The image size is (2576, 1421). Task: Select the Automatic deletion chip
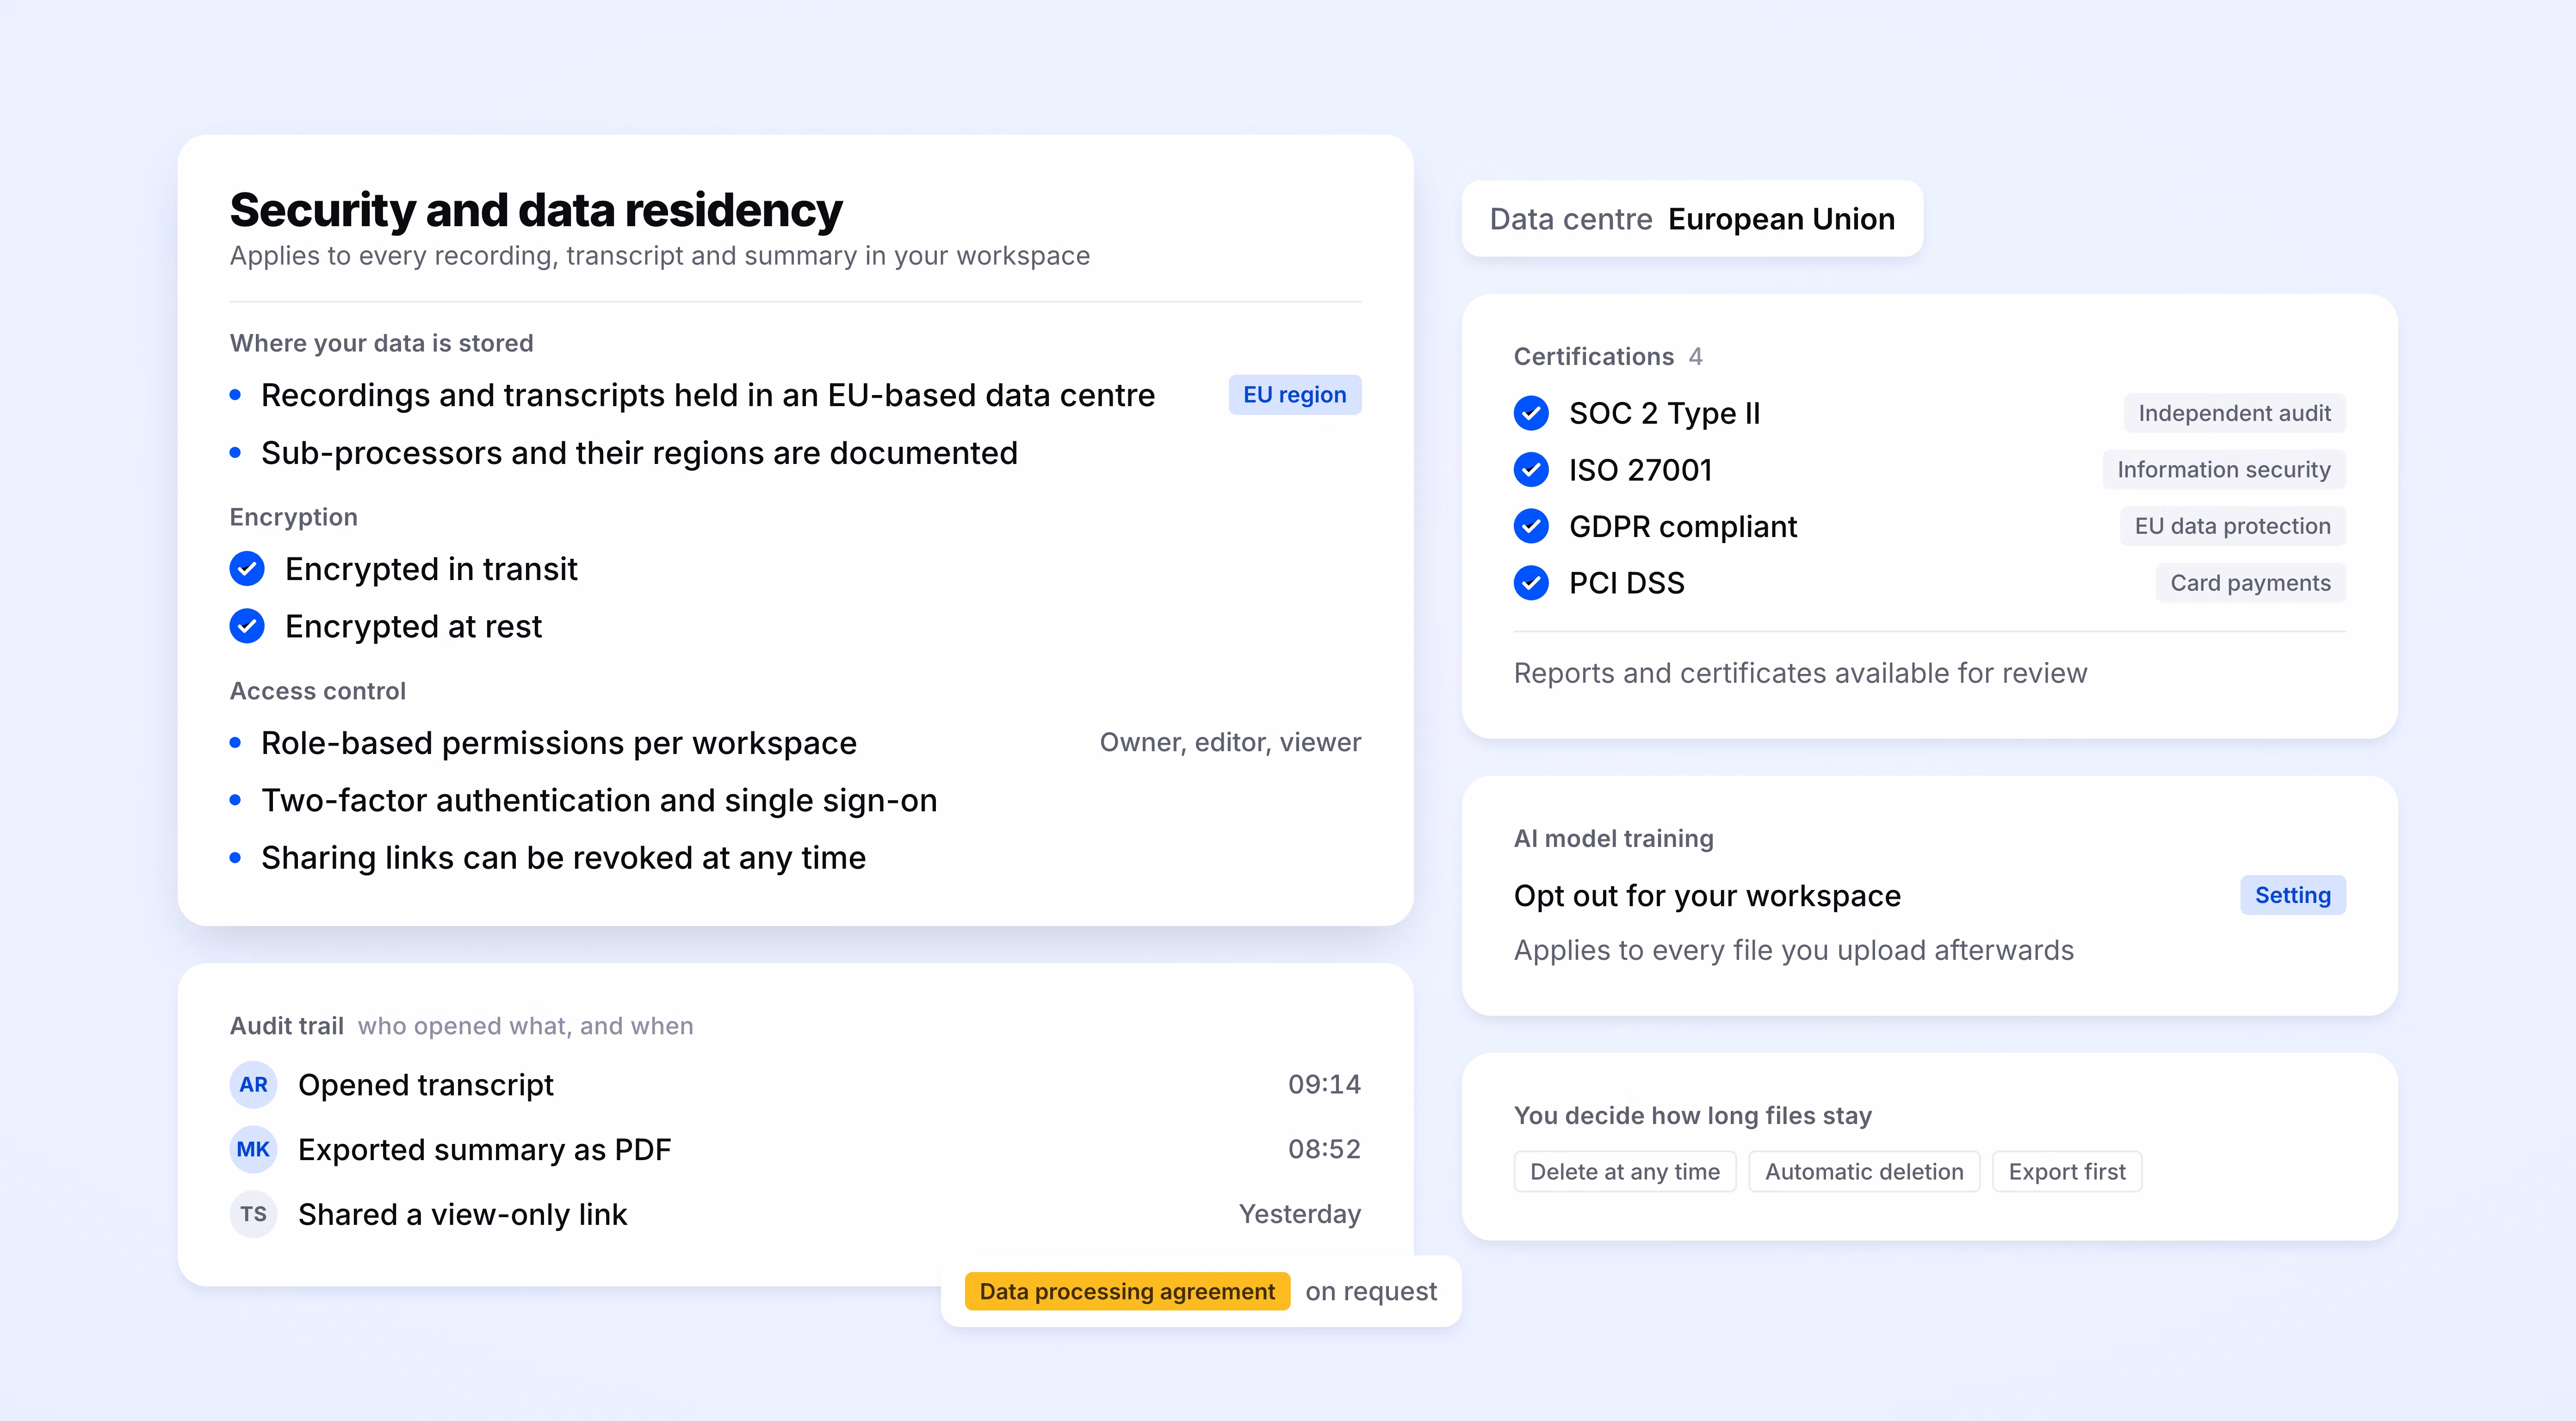coord(1864,1172)
